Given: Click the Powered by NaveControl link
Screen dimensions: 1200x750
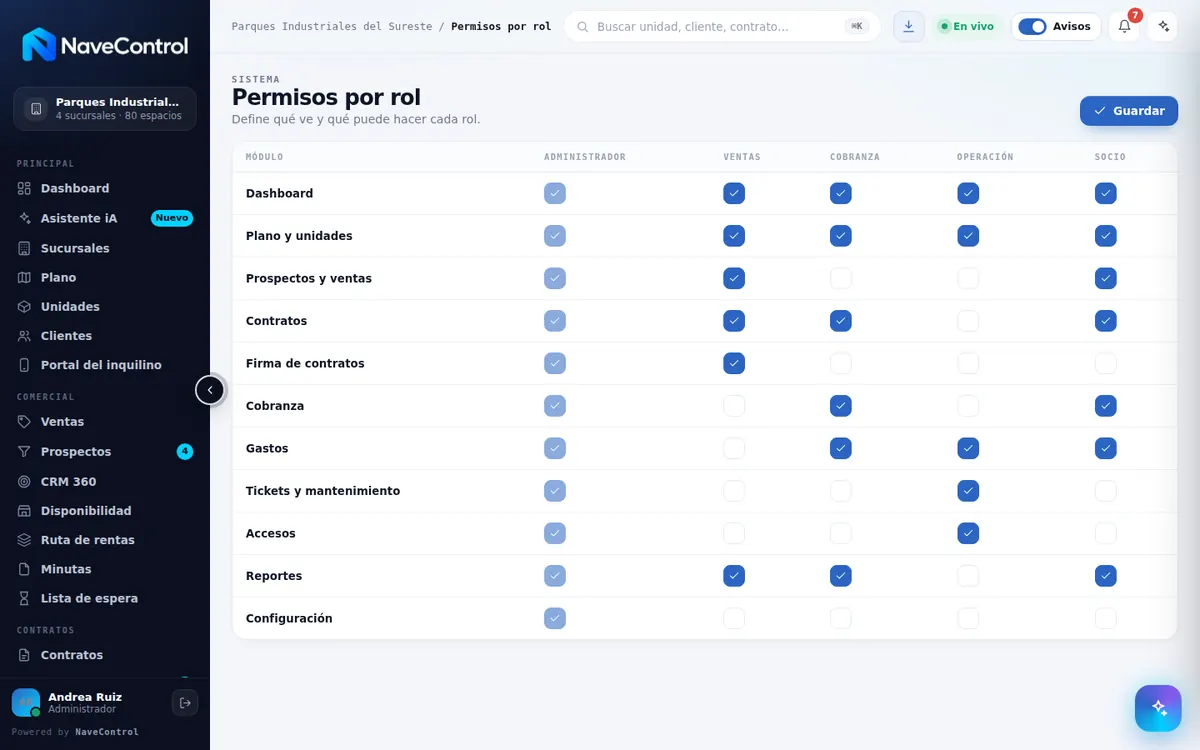Looking at the screenshot, I should (x=75, y=732).
